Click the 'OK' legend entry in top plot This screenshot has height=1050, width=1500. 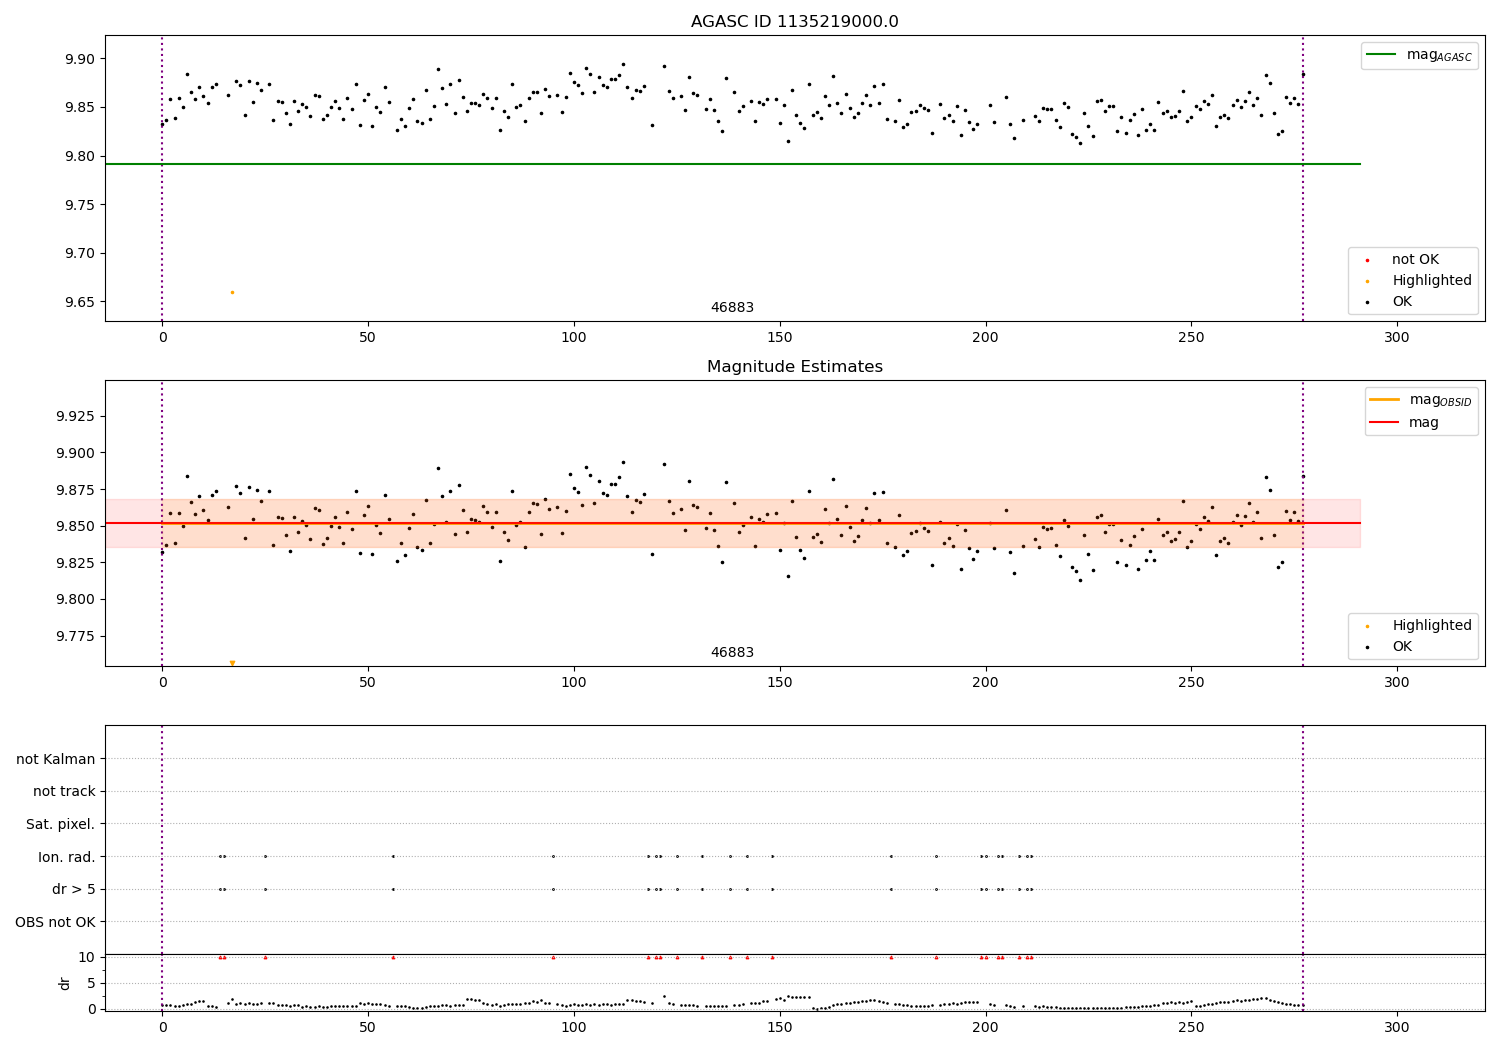(1391, 302)
